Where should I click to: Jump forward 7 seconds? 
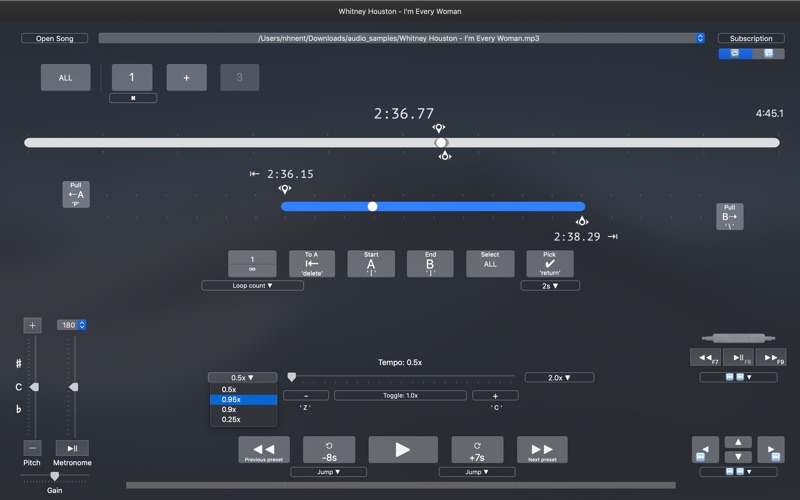(x=477, y=450)
